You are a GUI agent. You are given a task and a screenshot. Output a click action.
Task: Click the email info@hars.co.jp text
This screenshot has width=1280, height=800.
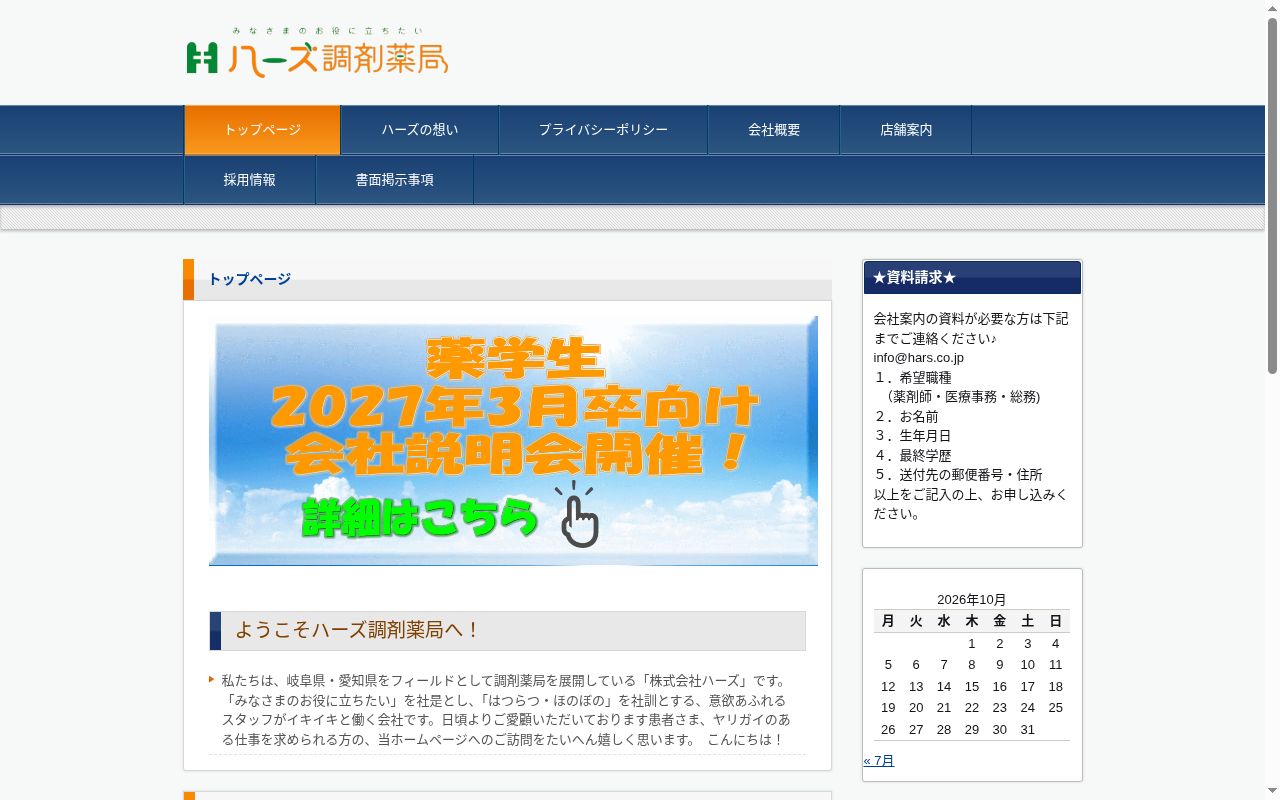pos(919,358)
